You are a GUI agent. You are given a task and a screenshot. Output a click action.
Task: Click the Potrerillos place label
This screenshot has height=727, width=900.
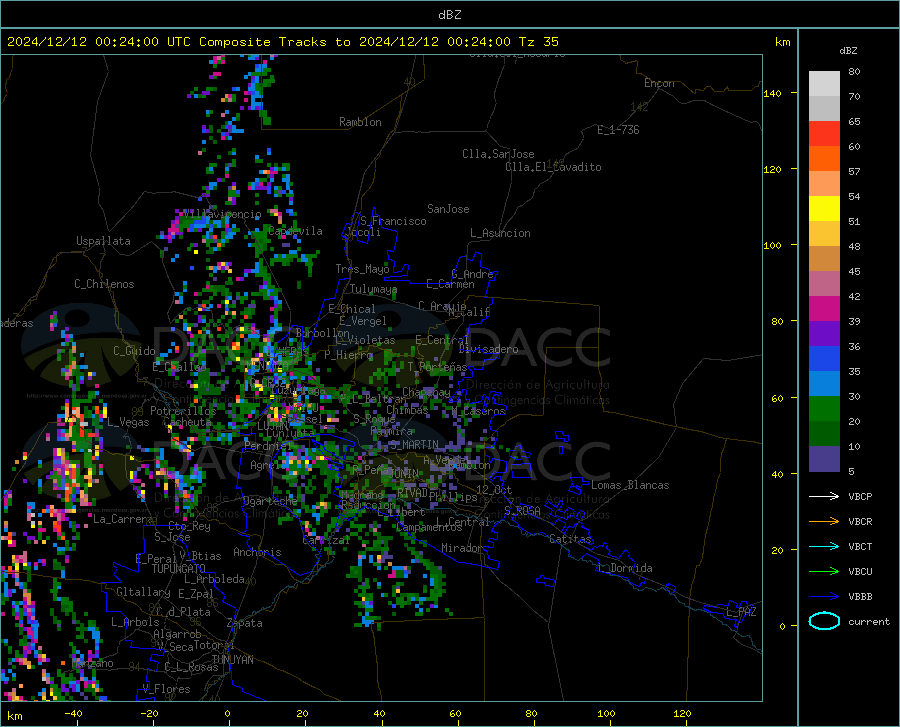[183, 411]
